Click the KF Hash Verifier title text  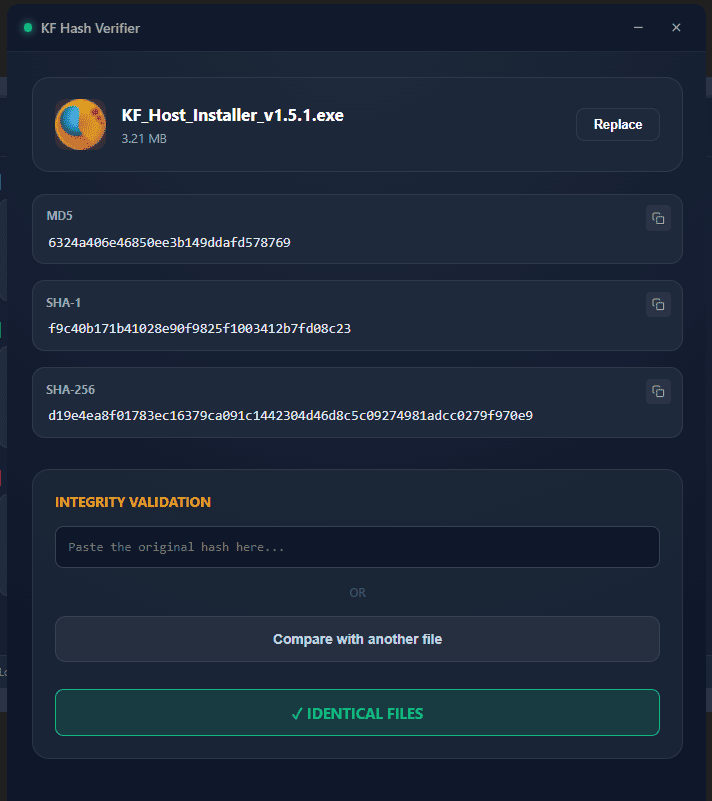click(x=90, y=28)
